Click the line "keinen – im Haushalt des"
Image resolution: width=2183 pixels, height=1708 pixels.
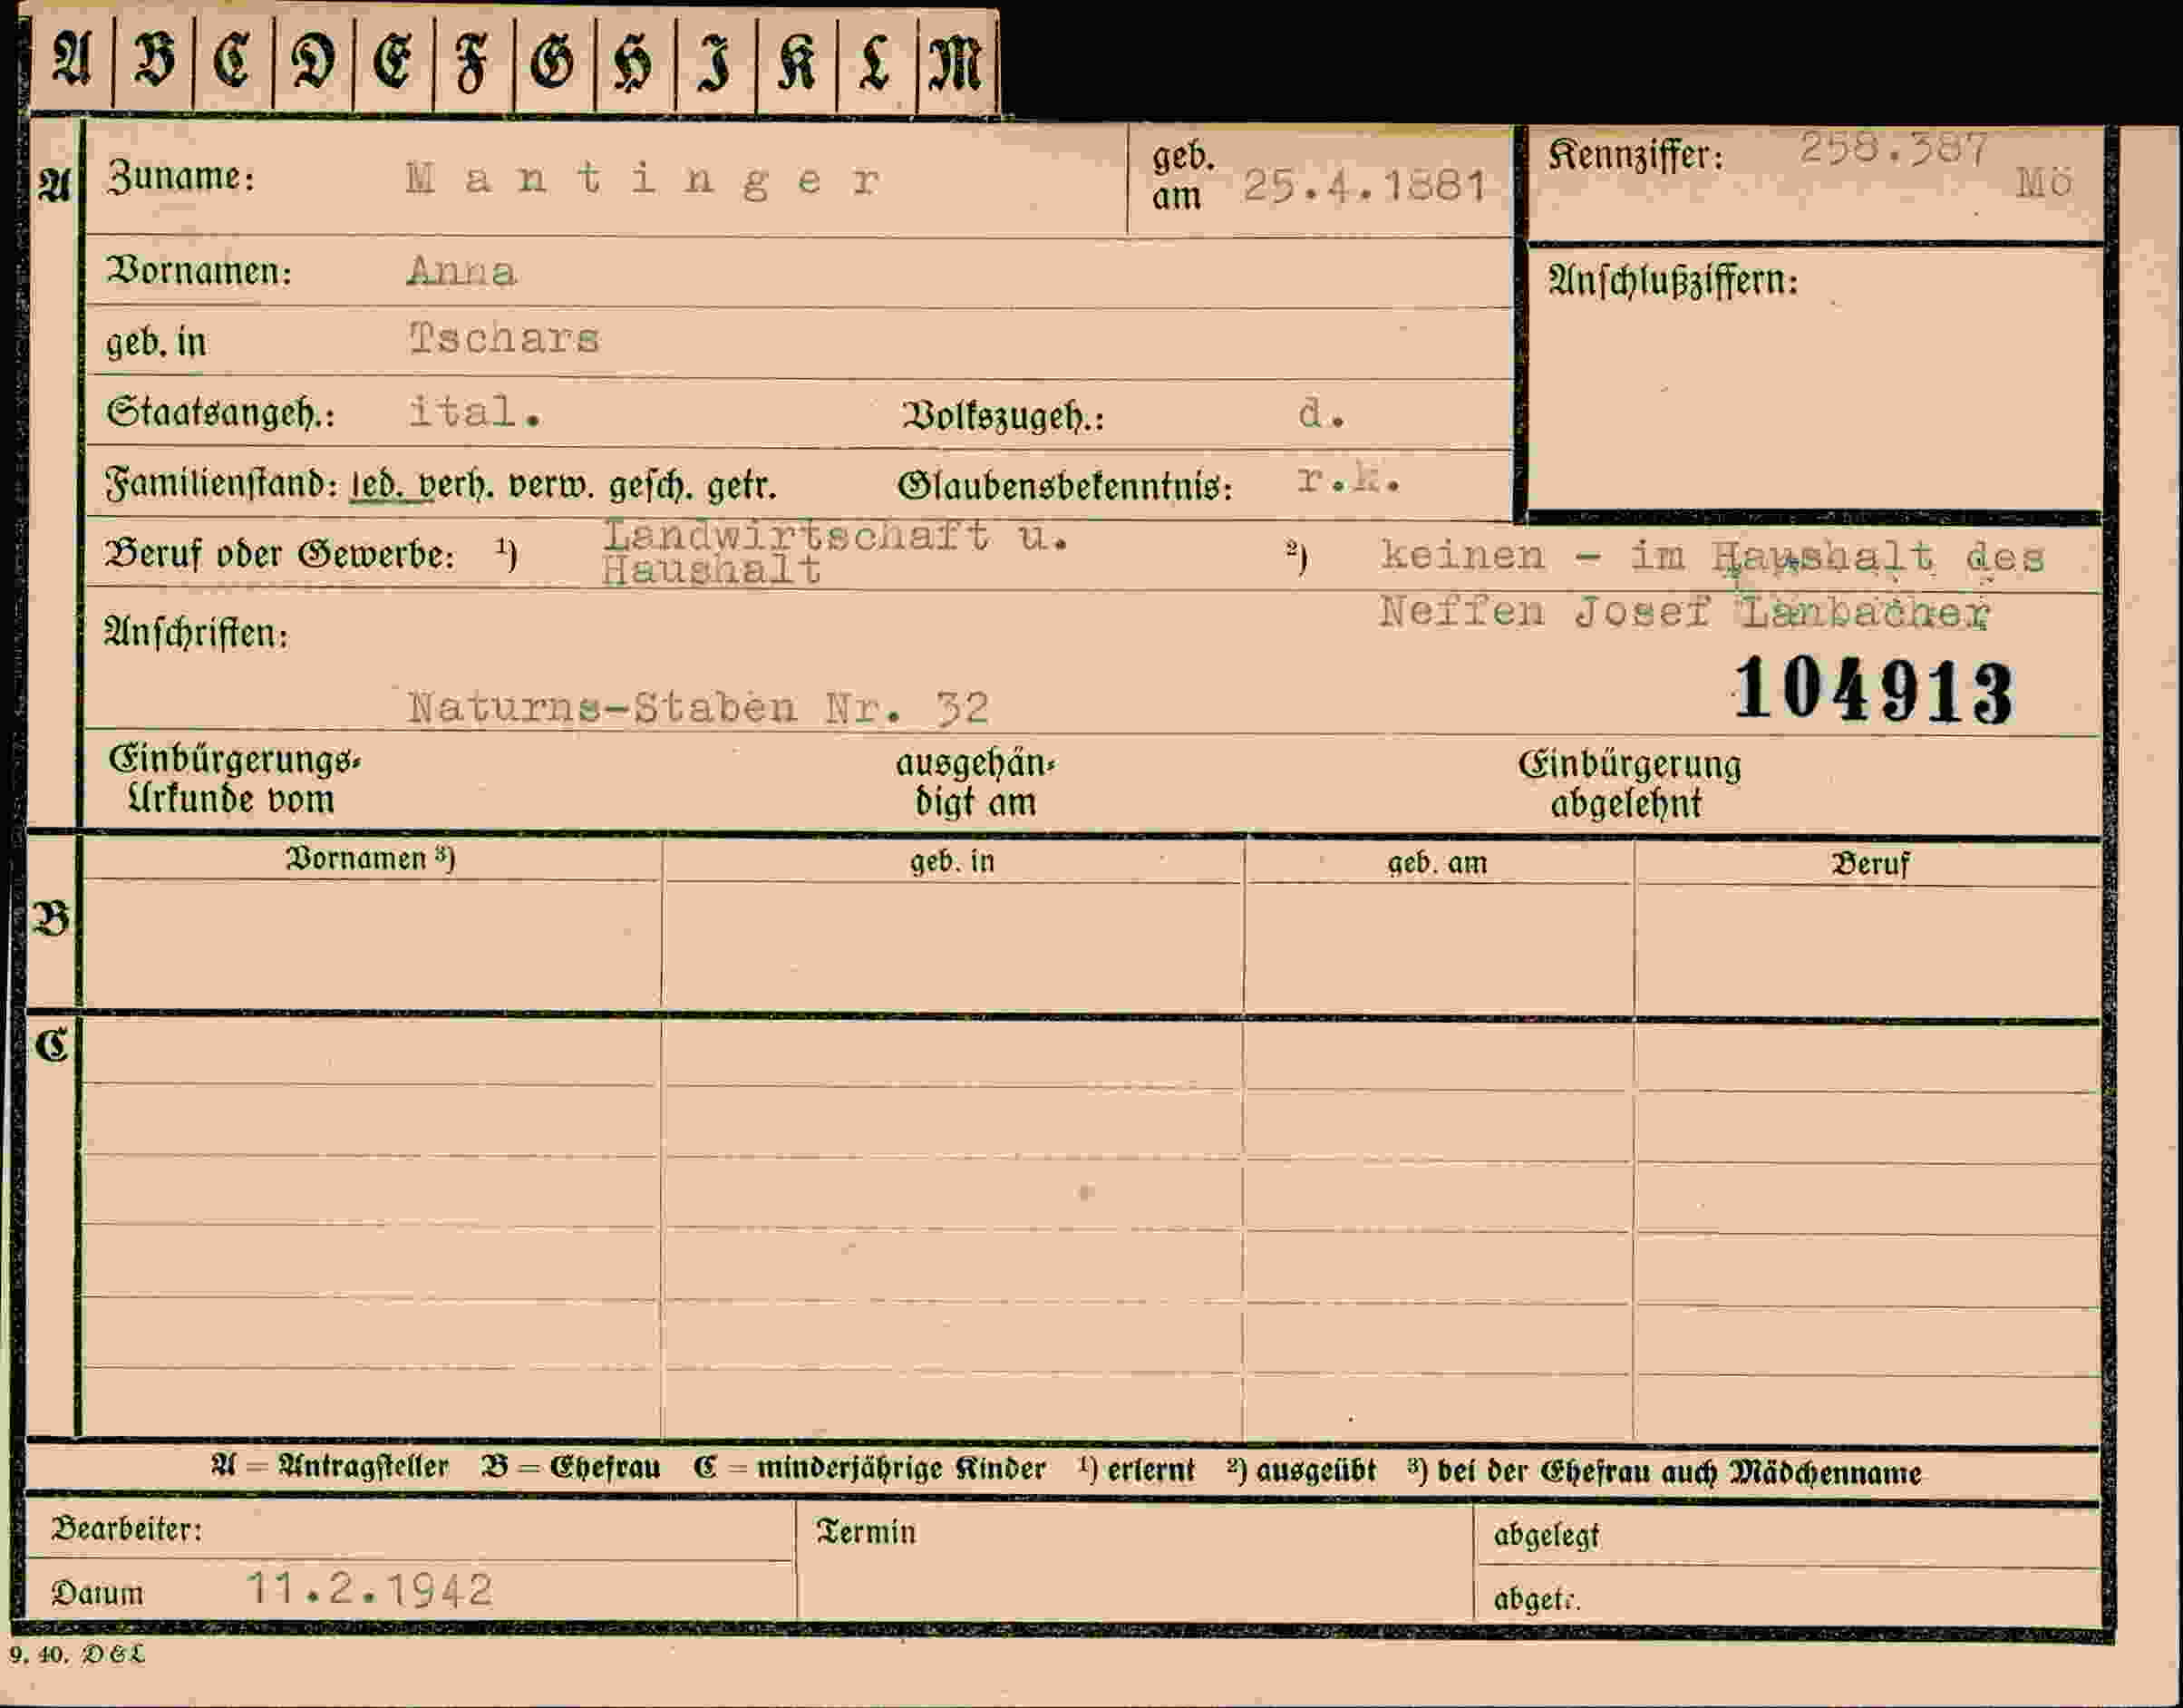click(x=1712, y=556)
